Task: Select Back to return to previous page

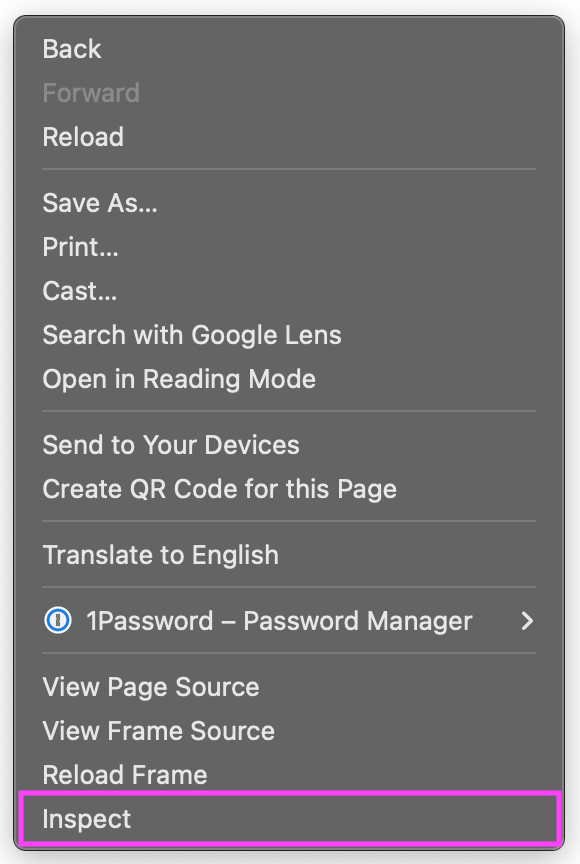Action: [x=71, y=49]
